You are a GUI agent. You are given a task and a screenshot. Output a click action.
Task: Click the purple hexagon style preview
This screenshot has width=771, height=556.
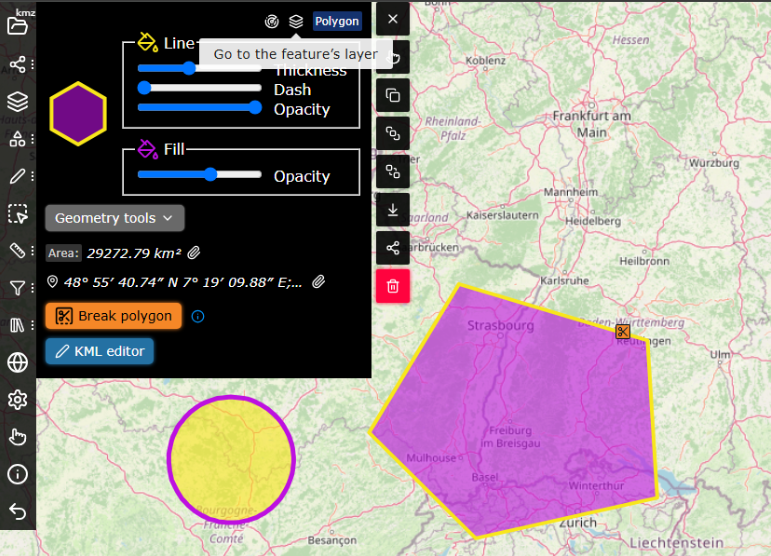[78, 114]
